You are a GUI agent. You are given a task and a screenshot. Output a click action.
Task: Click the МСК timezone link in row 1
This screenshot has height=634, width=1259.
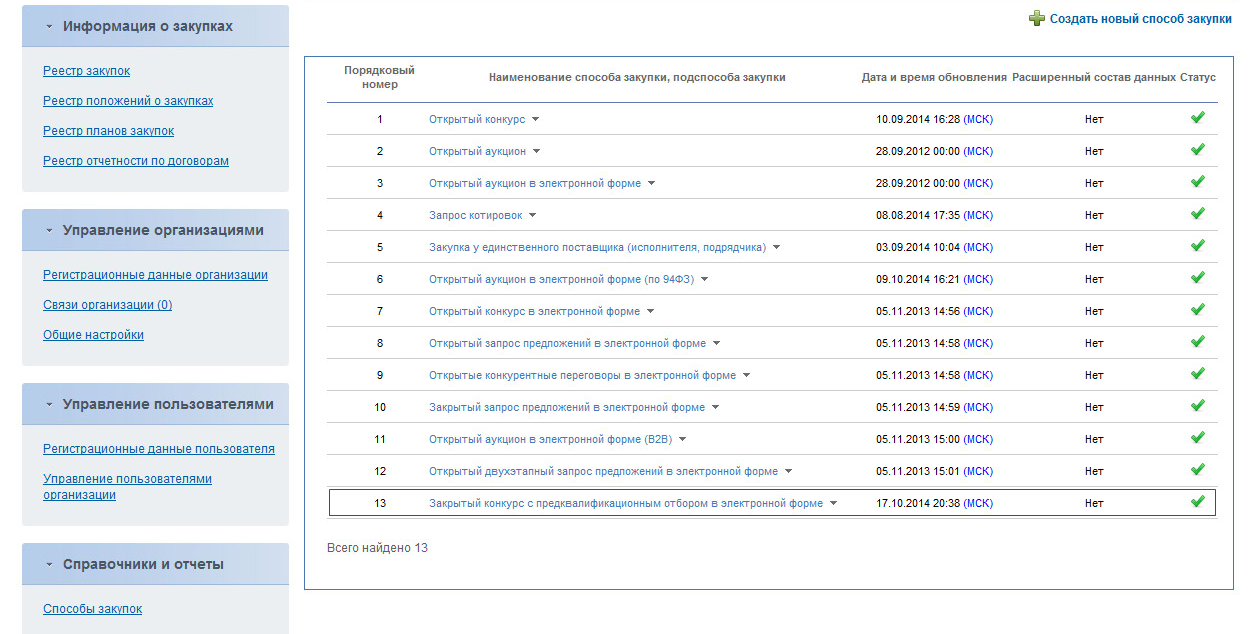(x=978, y=119)
